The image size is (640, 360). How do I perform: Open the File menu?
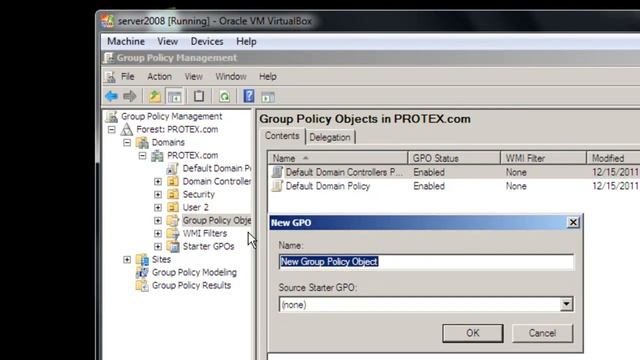(127, 77)
